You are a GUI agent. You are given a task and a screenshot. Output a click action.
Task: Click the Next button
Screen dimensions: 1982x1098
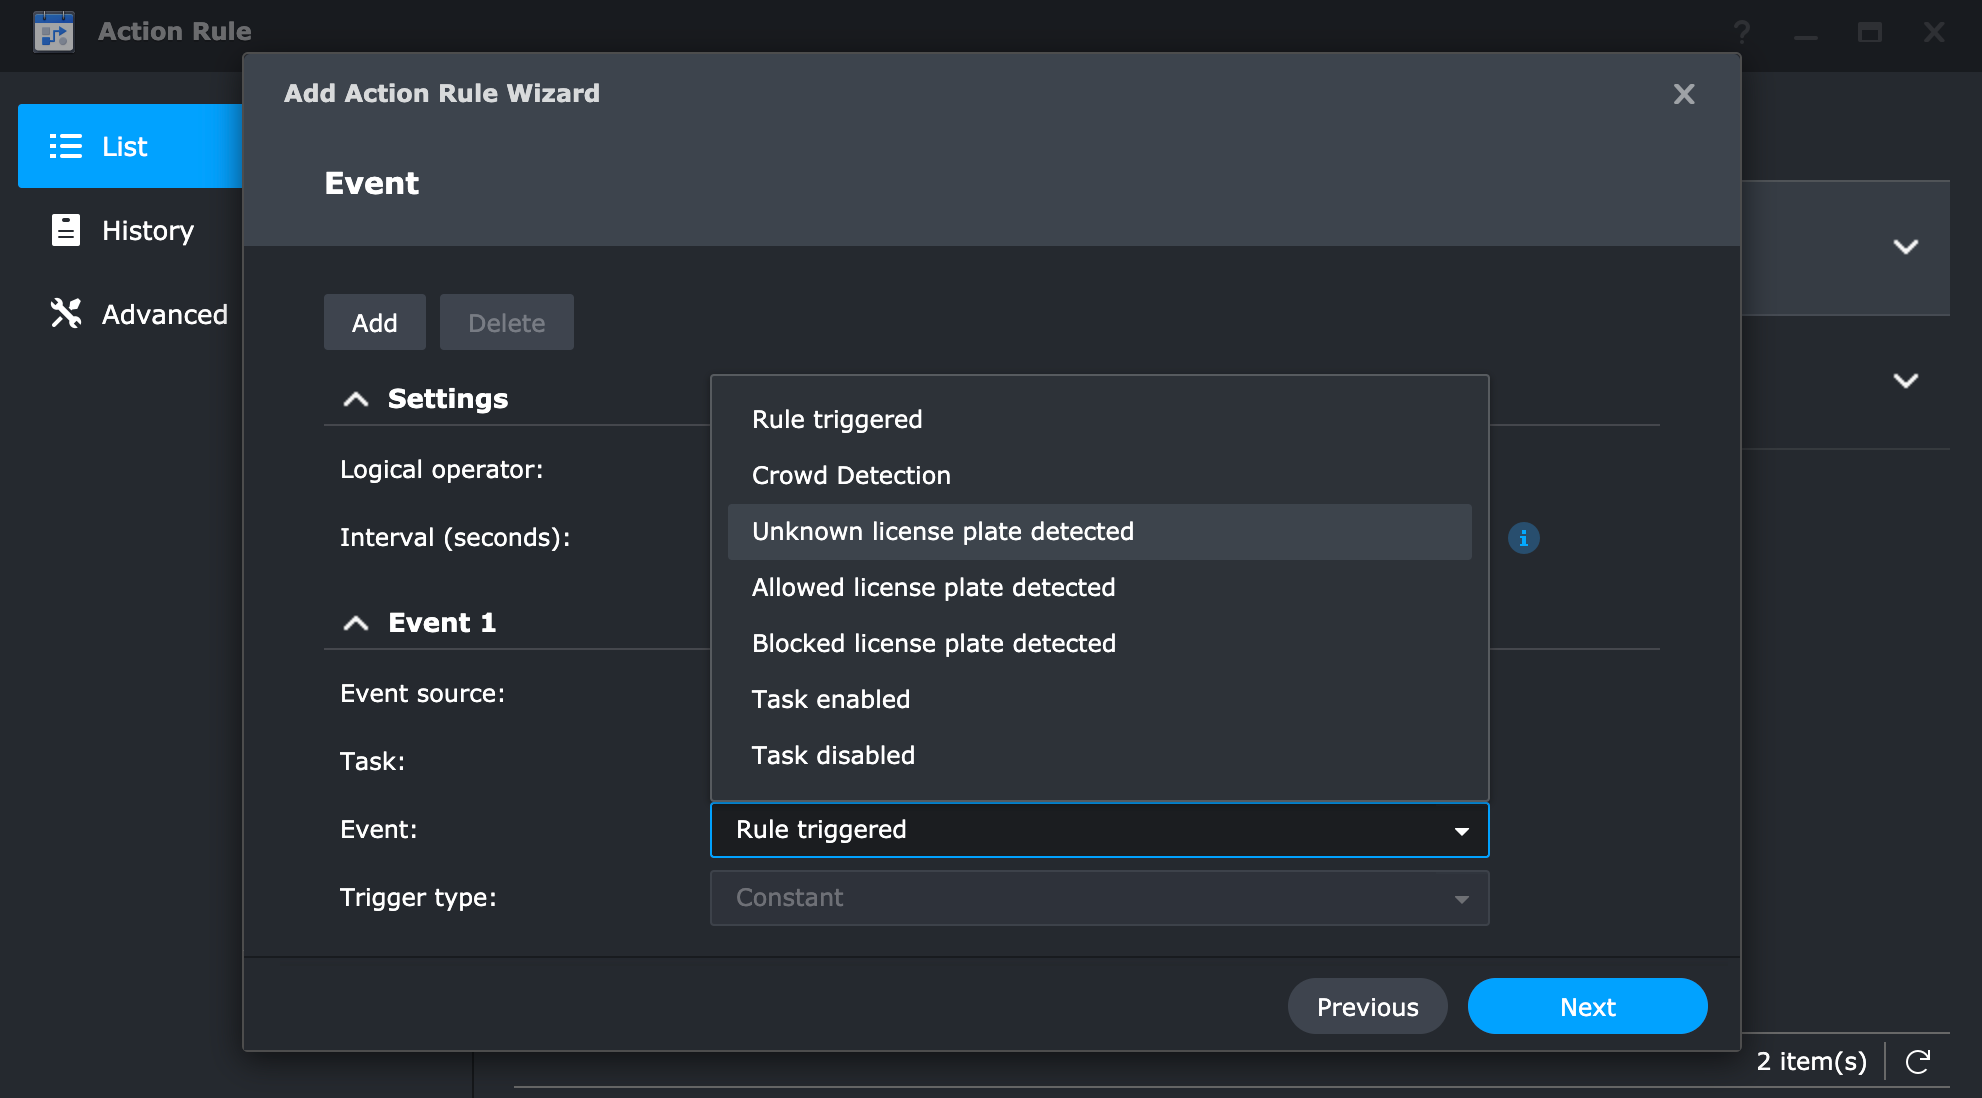[x=1587, y=1007]
